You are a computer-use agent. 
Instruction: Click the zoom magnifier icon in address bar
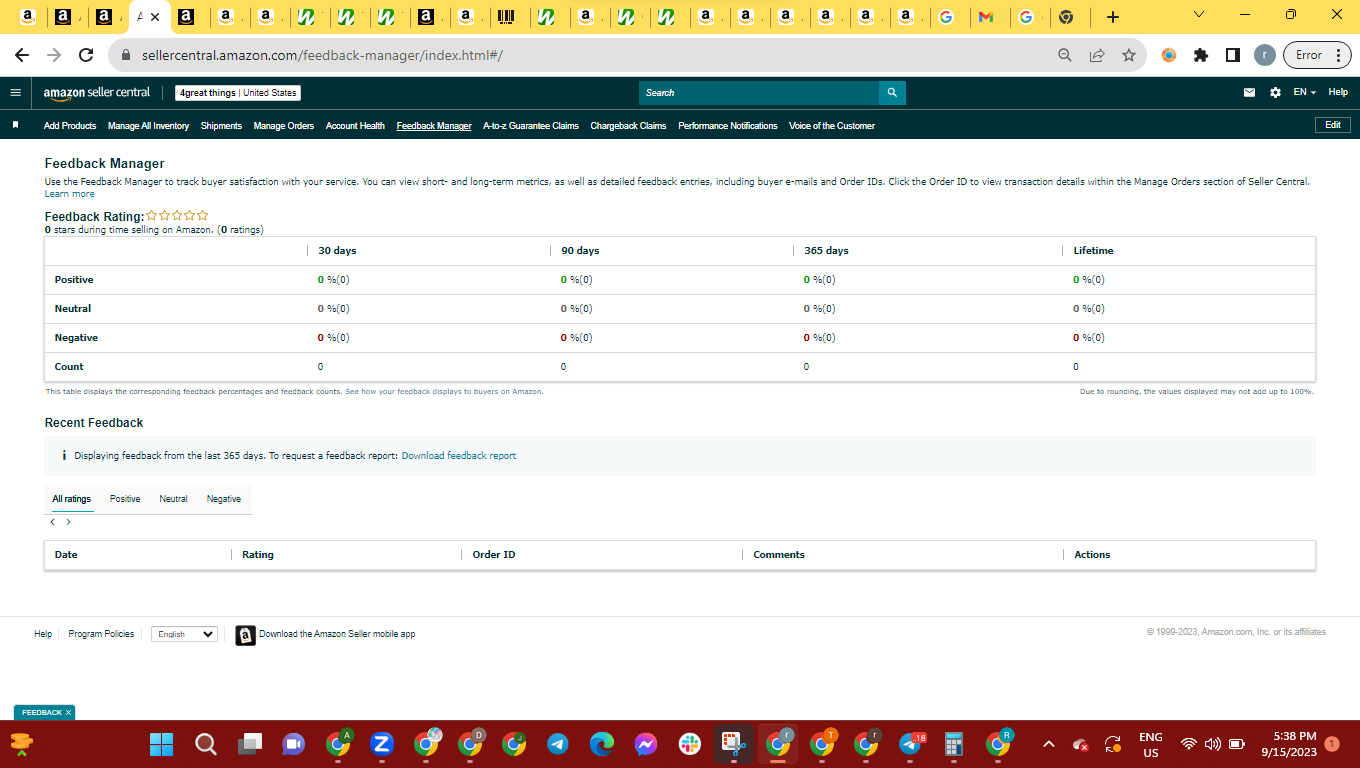pyautogui.click(x=1065, y=55)
